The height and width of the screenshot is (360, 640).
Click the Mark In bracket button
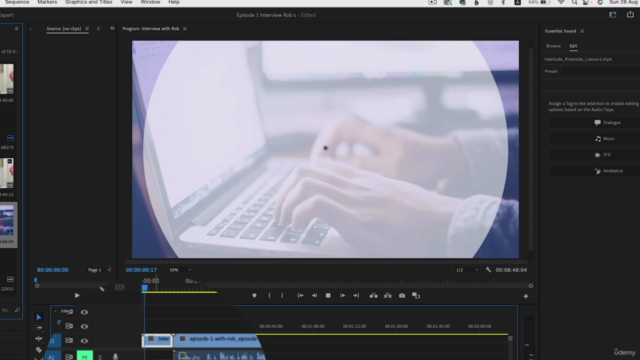(x=269, y=296)
